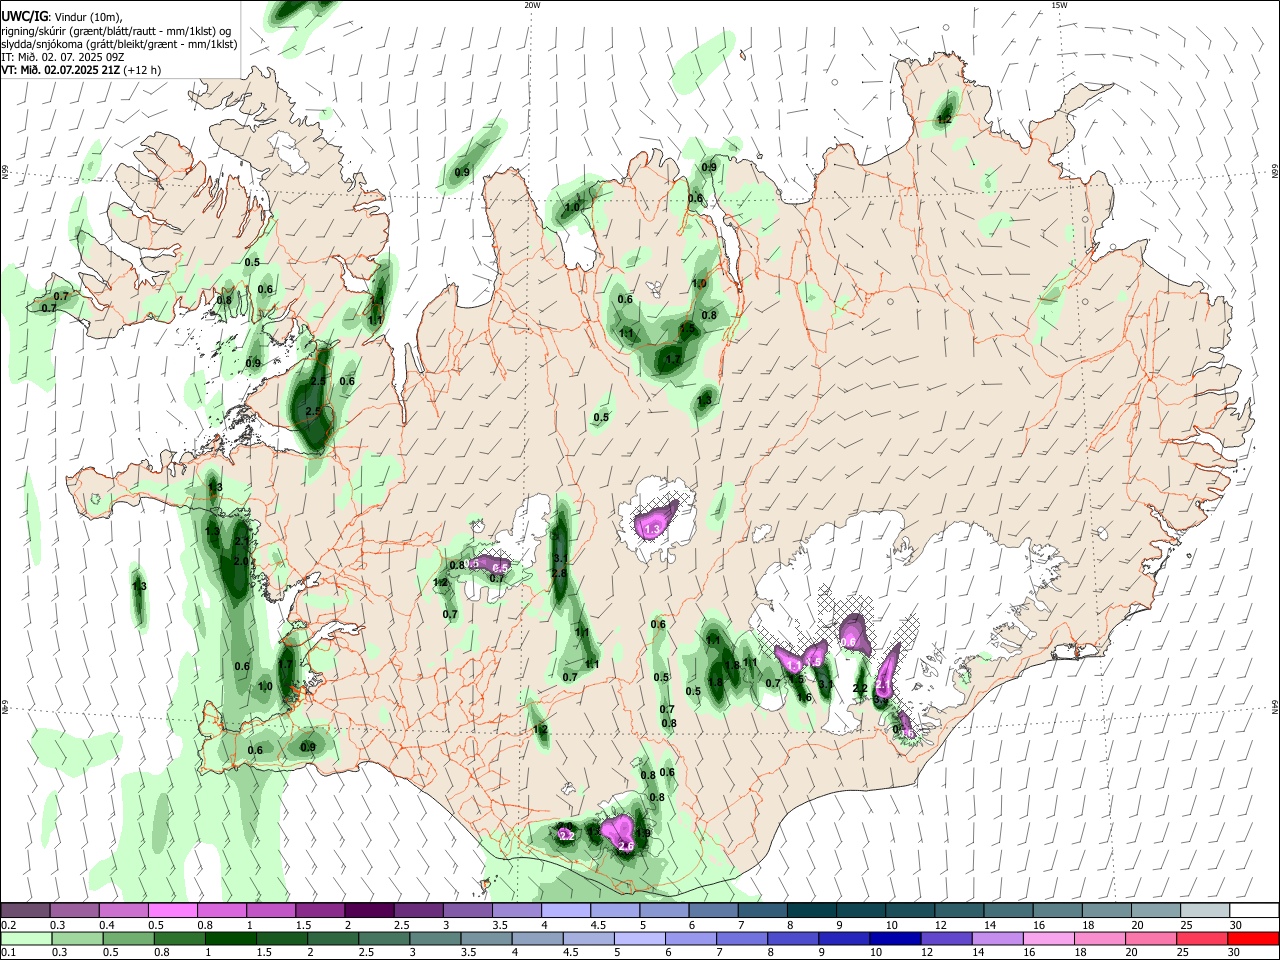
Task: Click the '1.3' value in the isolated offshore western cell
Action: 139,587
